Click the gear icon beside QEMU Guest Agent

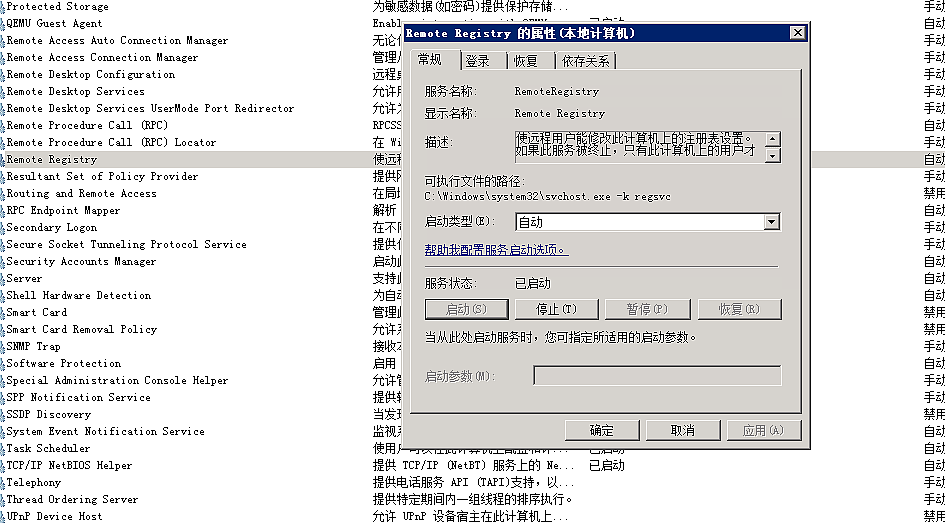tap(2, 24)
